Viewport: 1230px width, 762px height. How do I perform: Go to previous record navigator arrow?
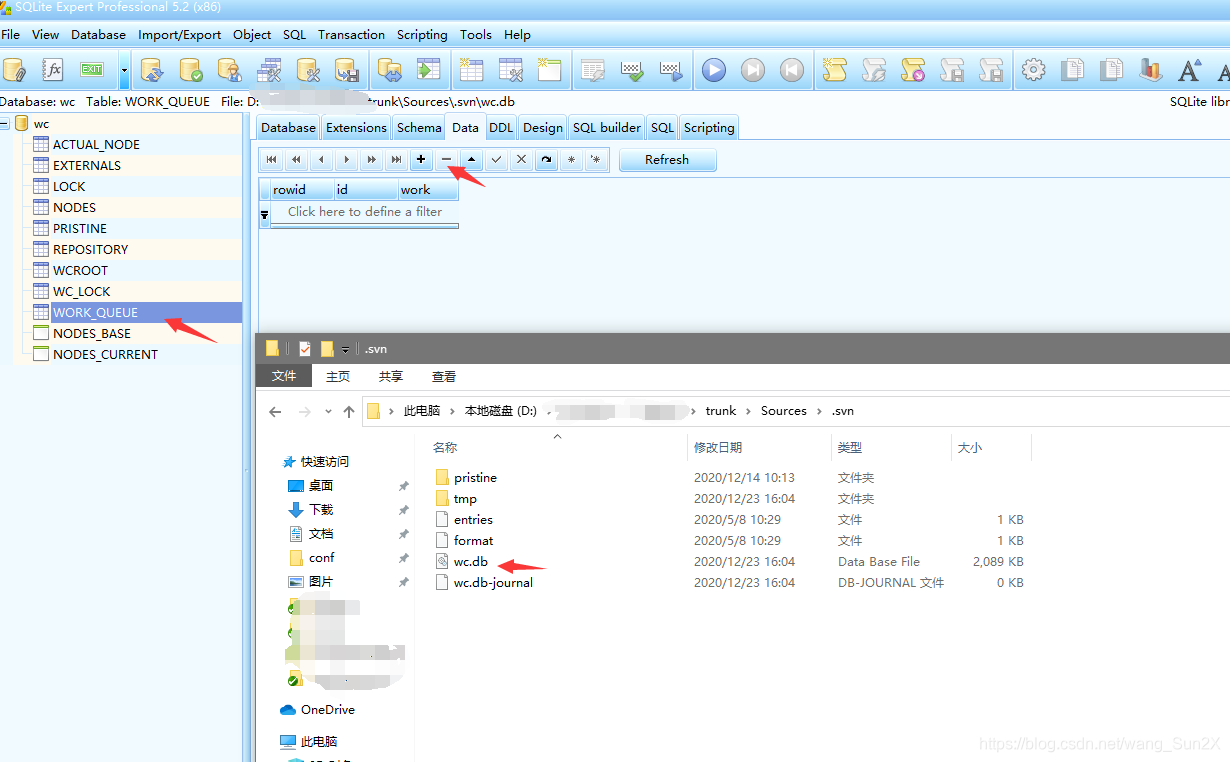tap(321, 160)
